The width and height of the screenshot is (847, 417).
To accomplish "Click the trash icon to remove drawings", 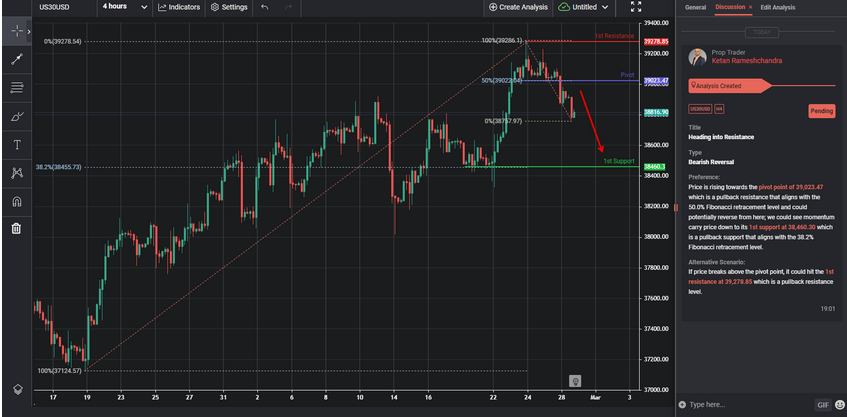I will [17, 228].
